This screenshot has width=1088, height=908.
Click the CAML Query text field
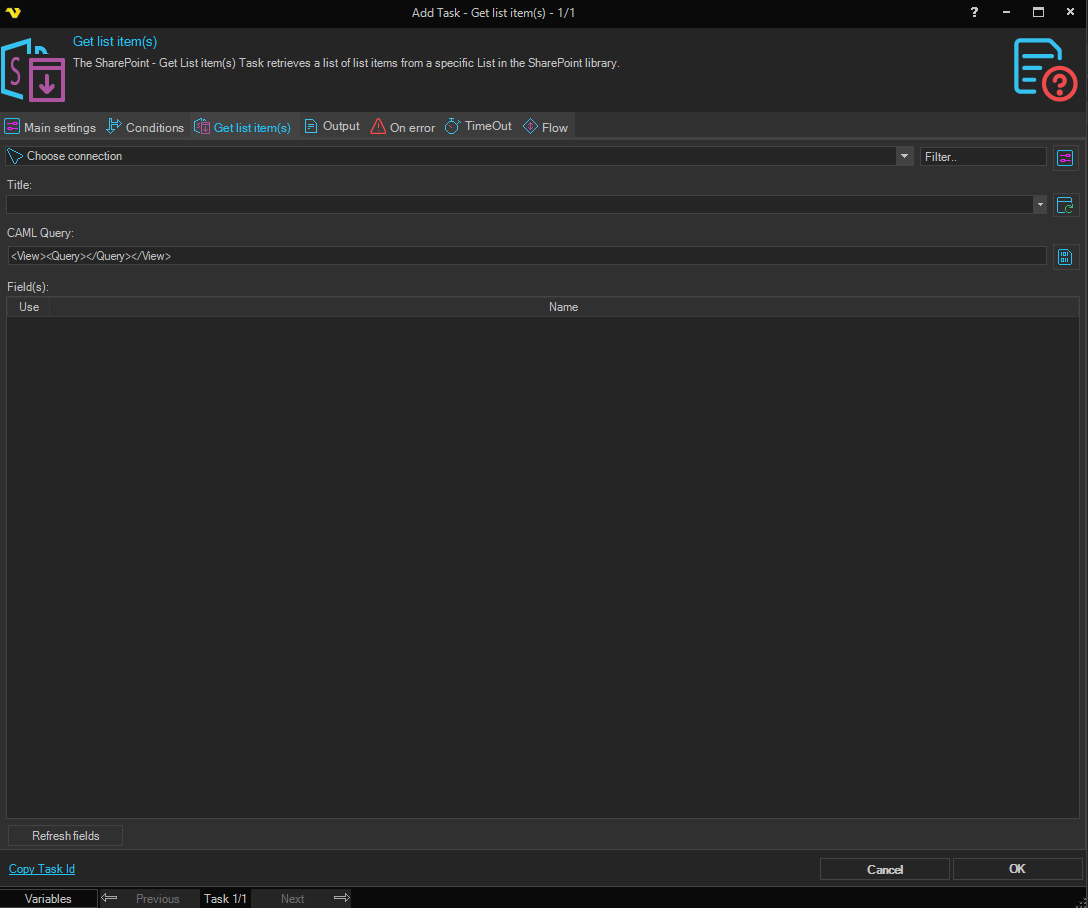525,256
